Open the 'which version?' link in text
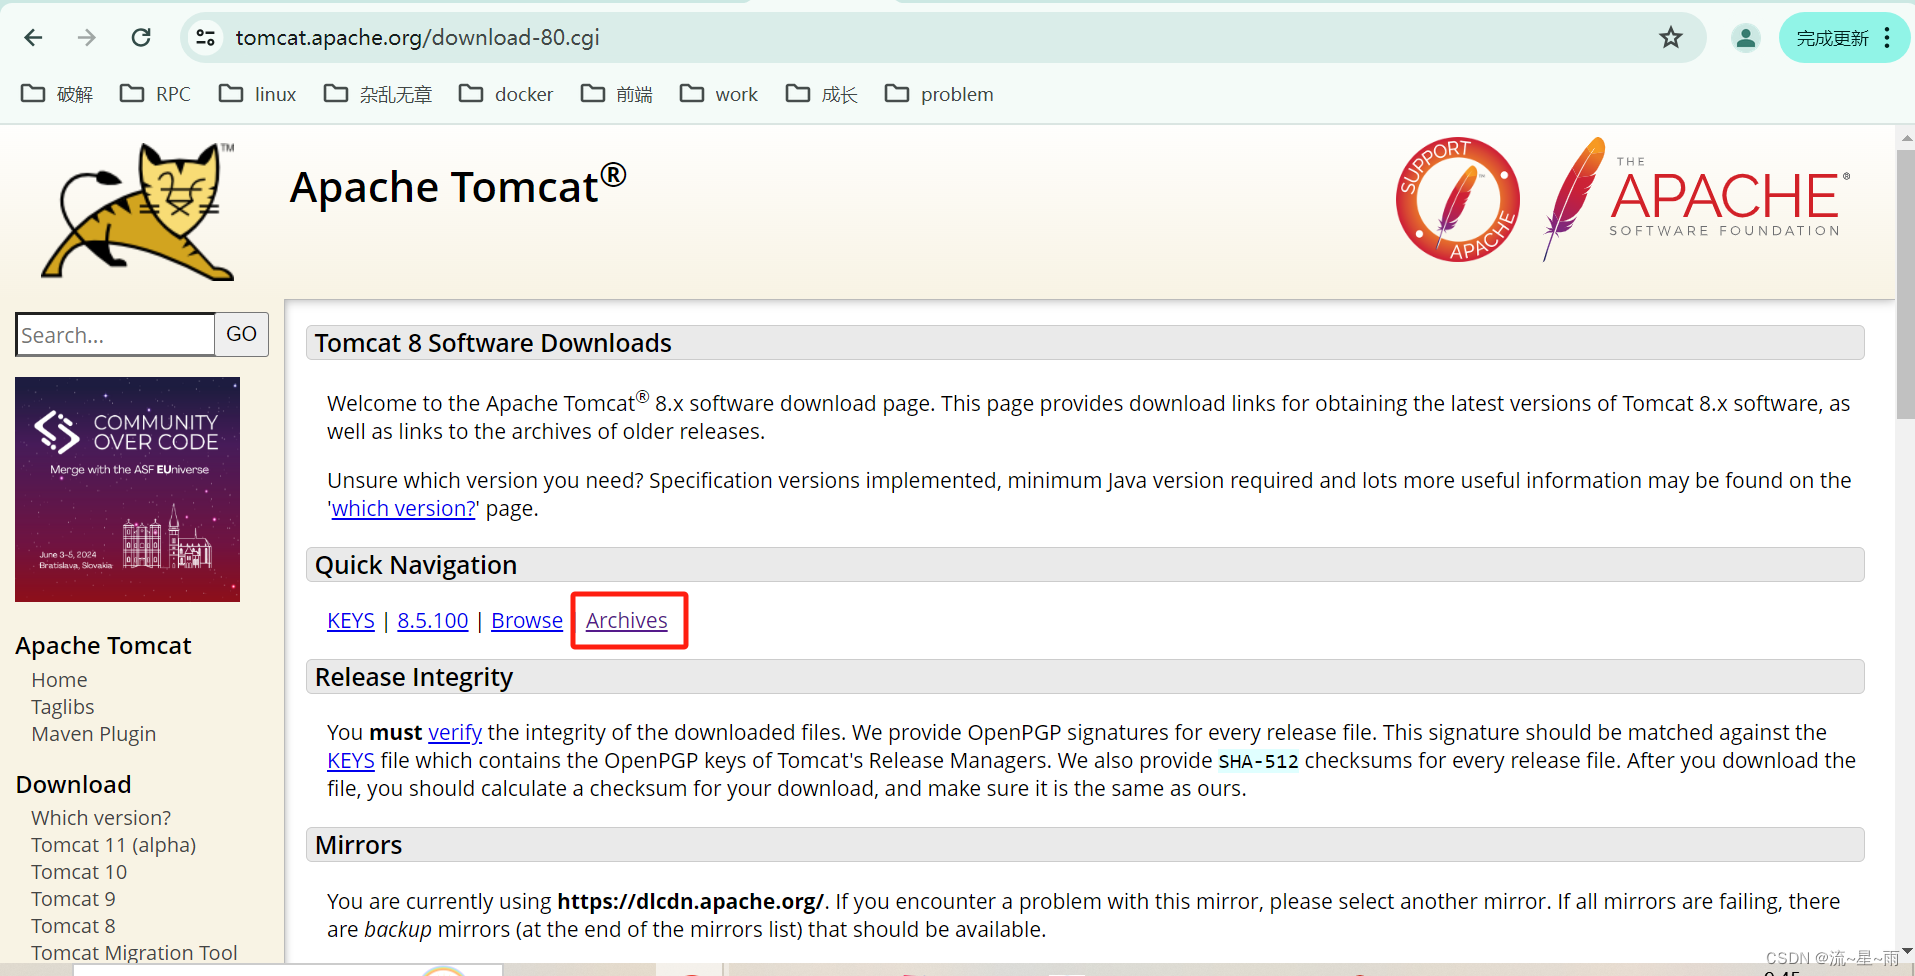 click(x=404, y=508)
